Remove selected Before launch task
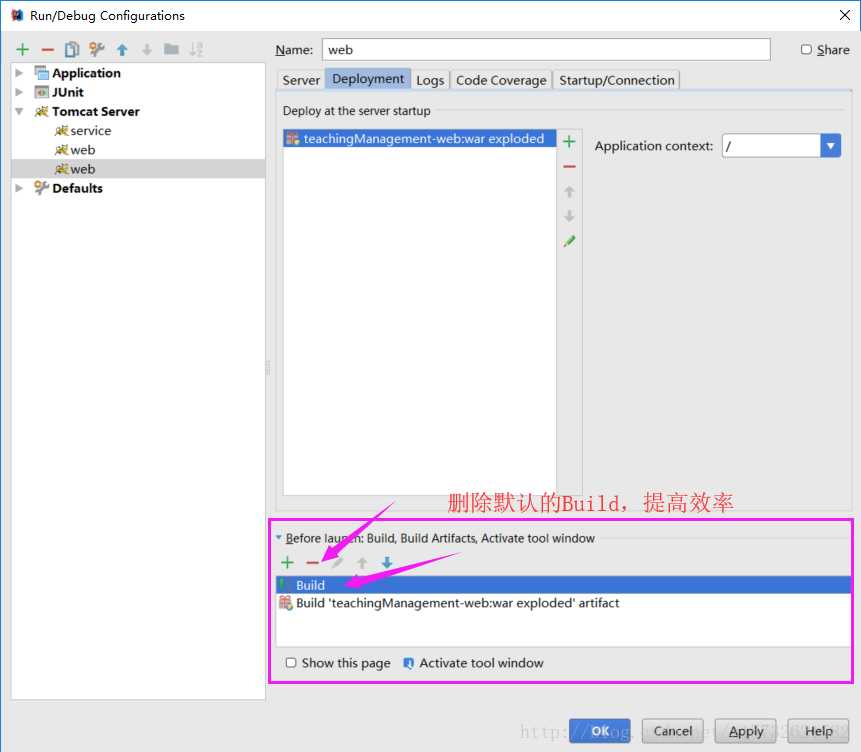The width and height of the screenshot is (861, 752). click(x=312, y=562)
